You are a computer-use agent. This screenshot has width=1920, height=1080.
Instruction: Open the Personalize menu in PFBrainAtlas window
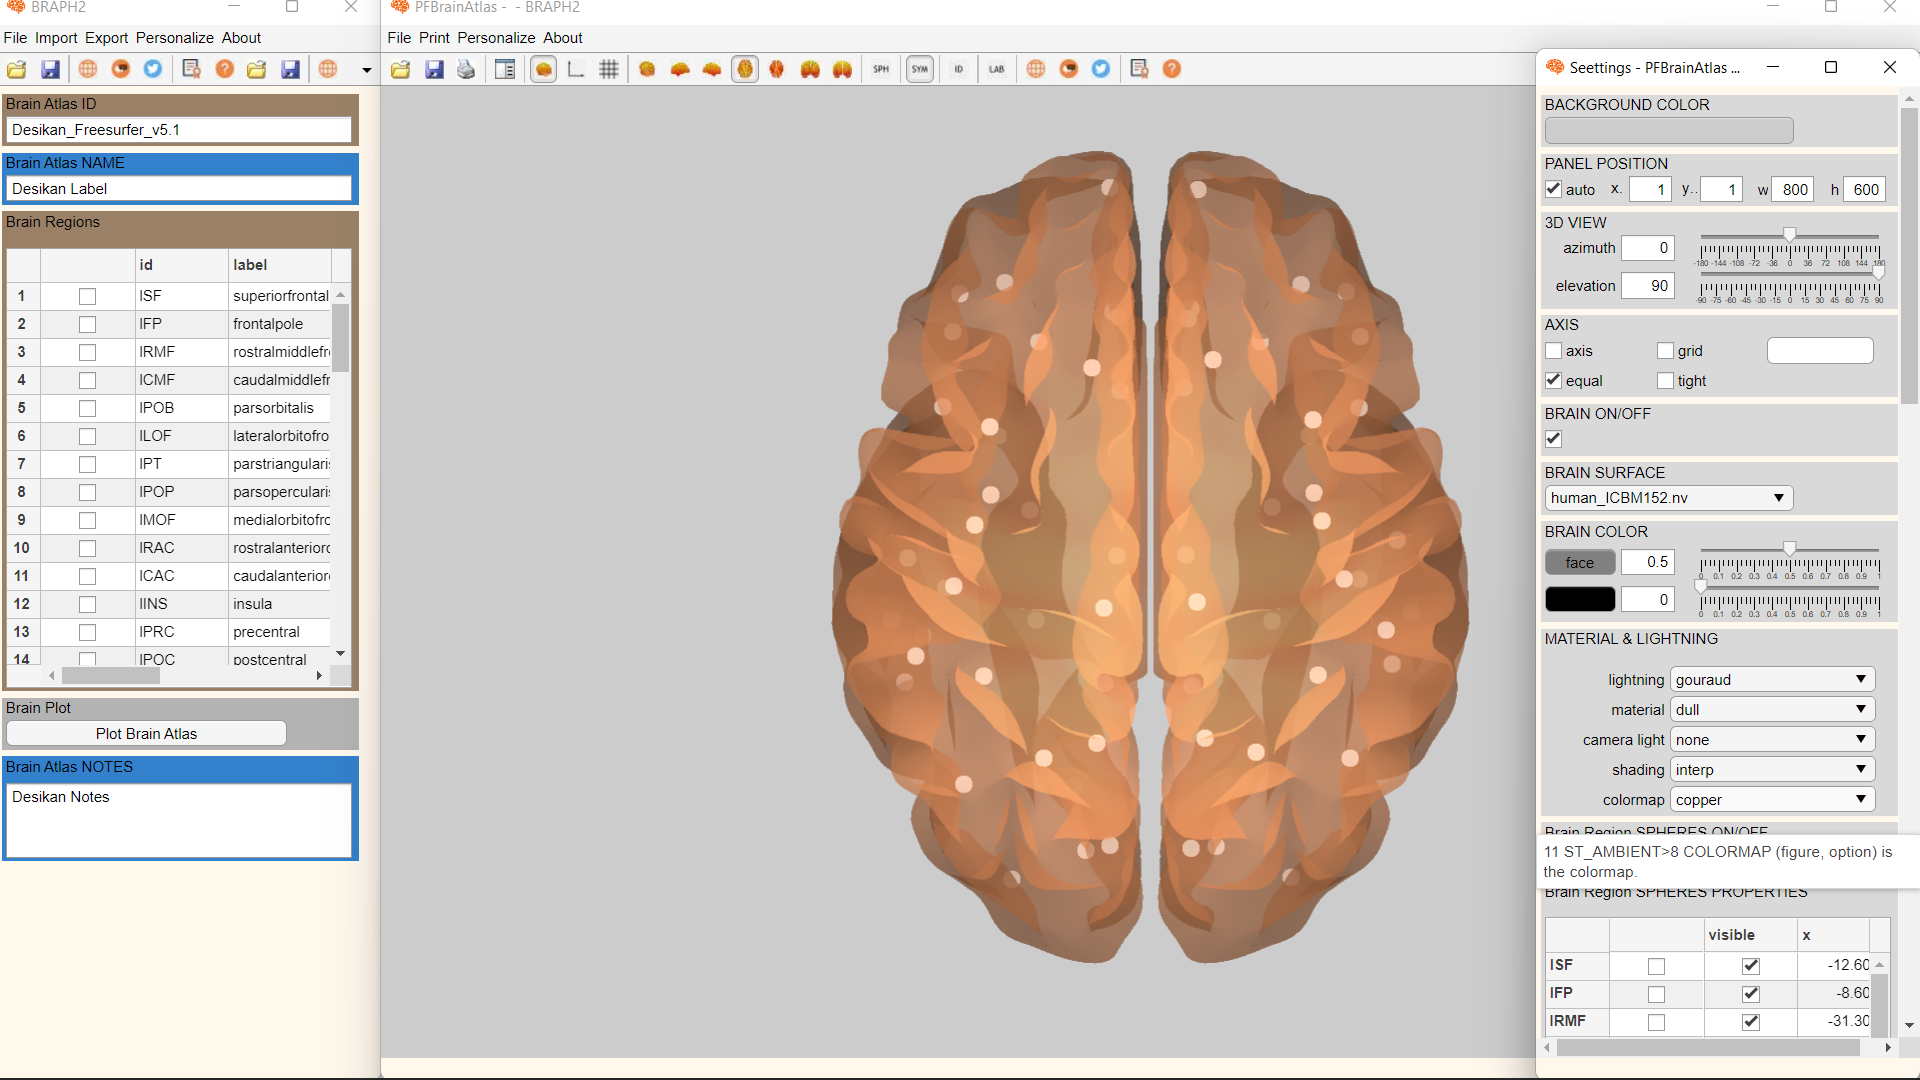coord(496,38)
